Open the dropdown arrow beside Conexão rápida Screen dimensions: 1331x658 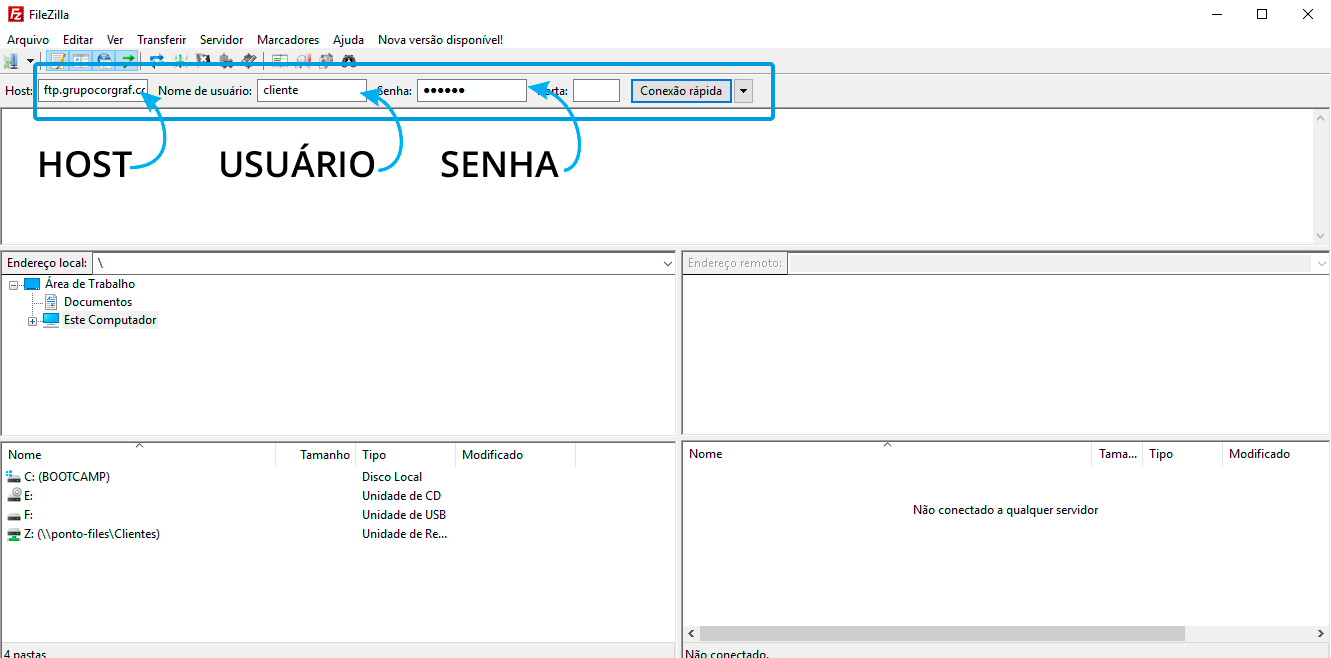click(x=743, y=90)
